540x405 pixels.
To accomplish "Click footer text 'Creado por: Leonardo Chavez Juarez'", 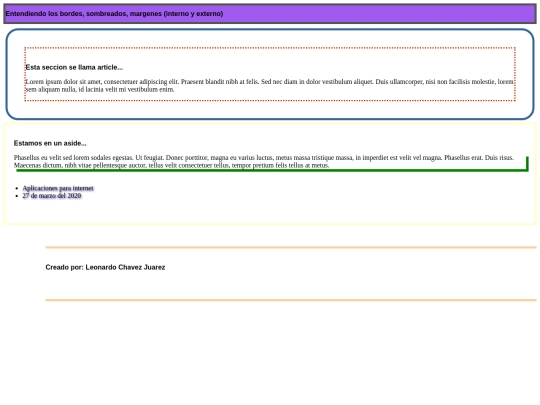I will (105, 267).
